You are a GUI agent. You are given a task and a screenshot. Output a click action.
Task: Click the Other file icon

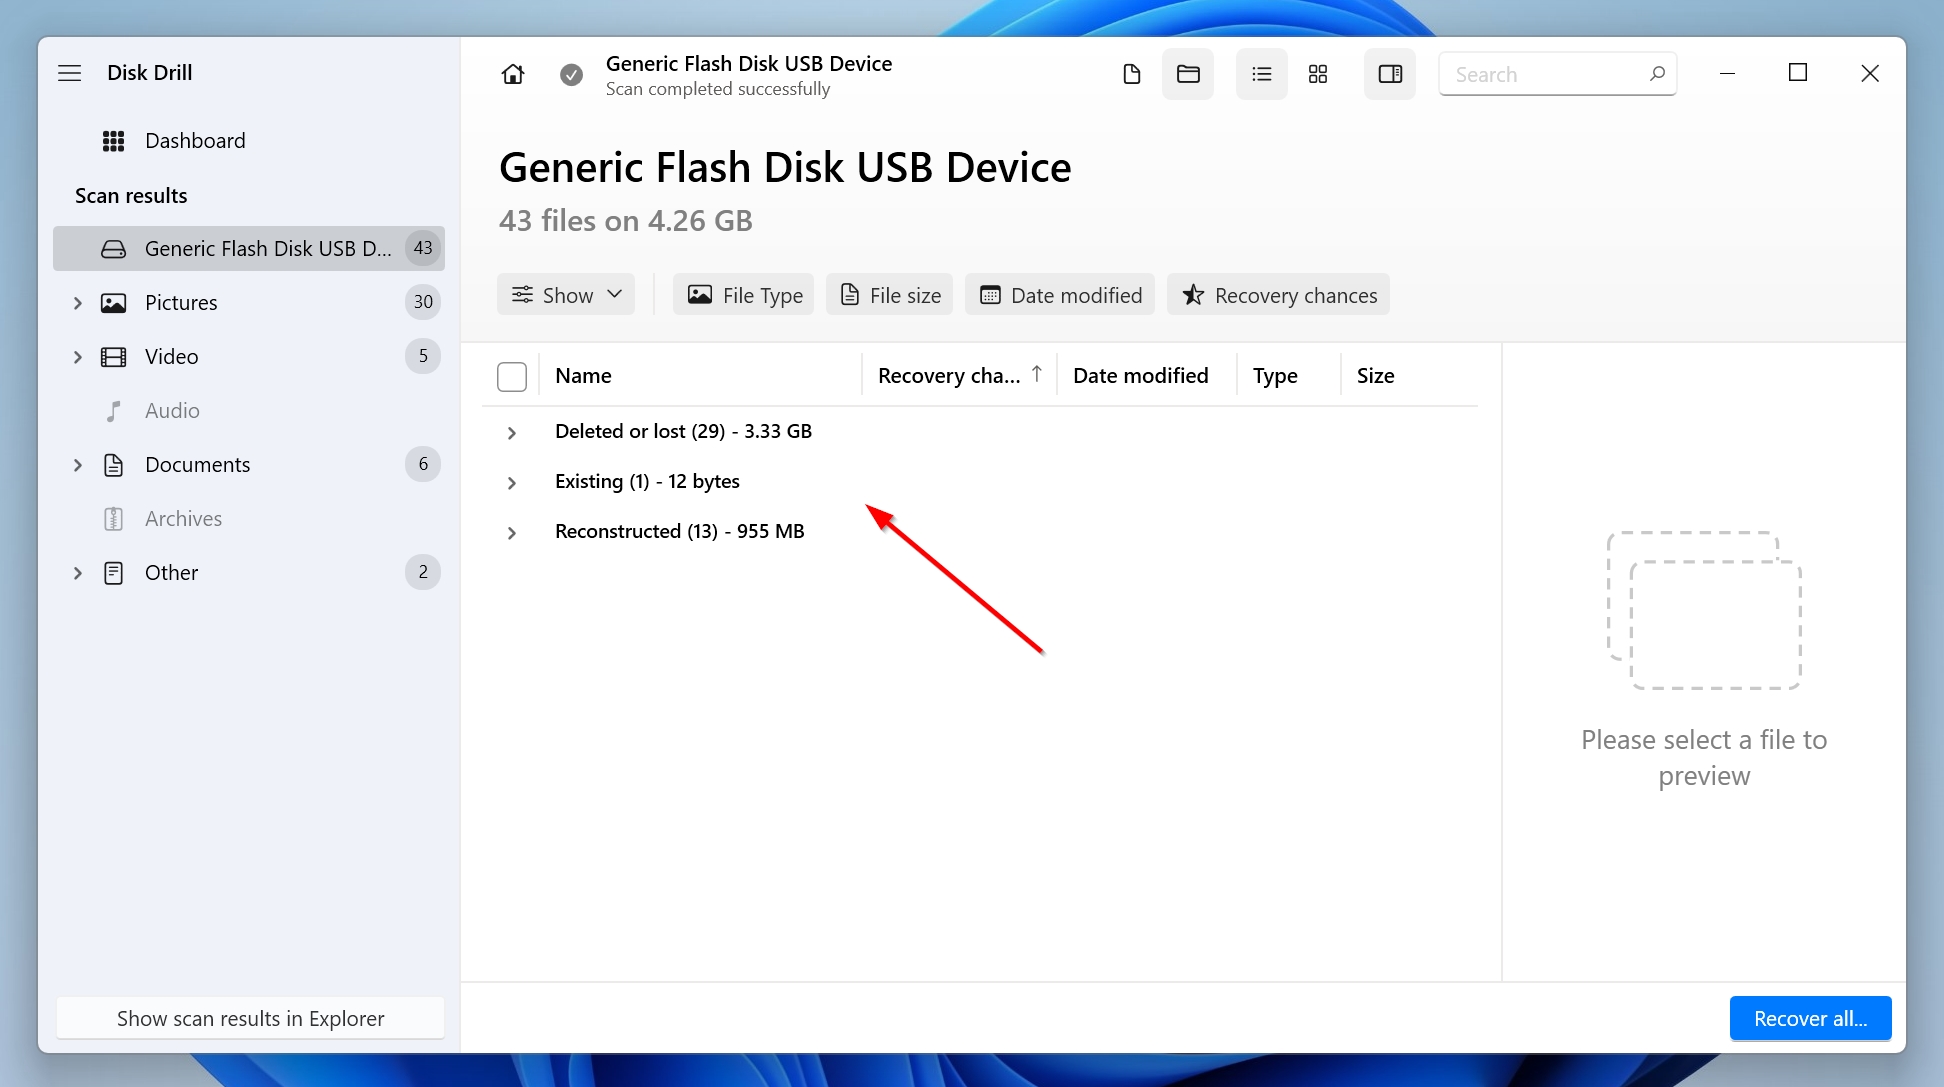114,573
